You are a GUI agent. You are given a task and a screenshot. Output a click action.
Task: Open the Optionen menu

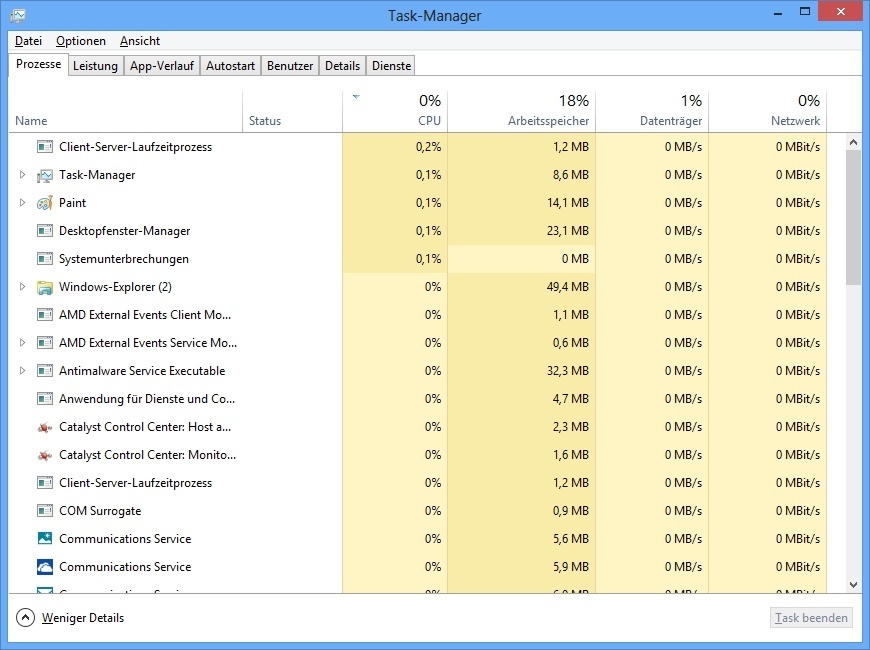[x=81, y=41]
